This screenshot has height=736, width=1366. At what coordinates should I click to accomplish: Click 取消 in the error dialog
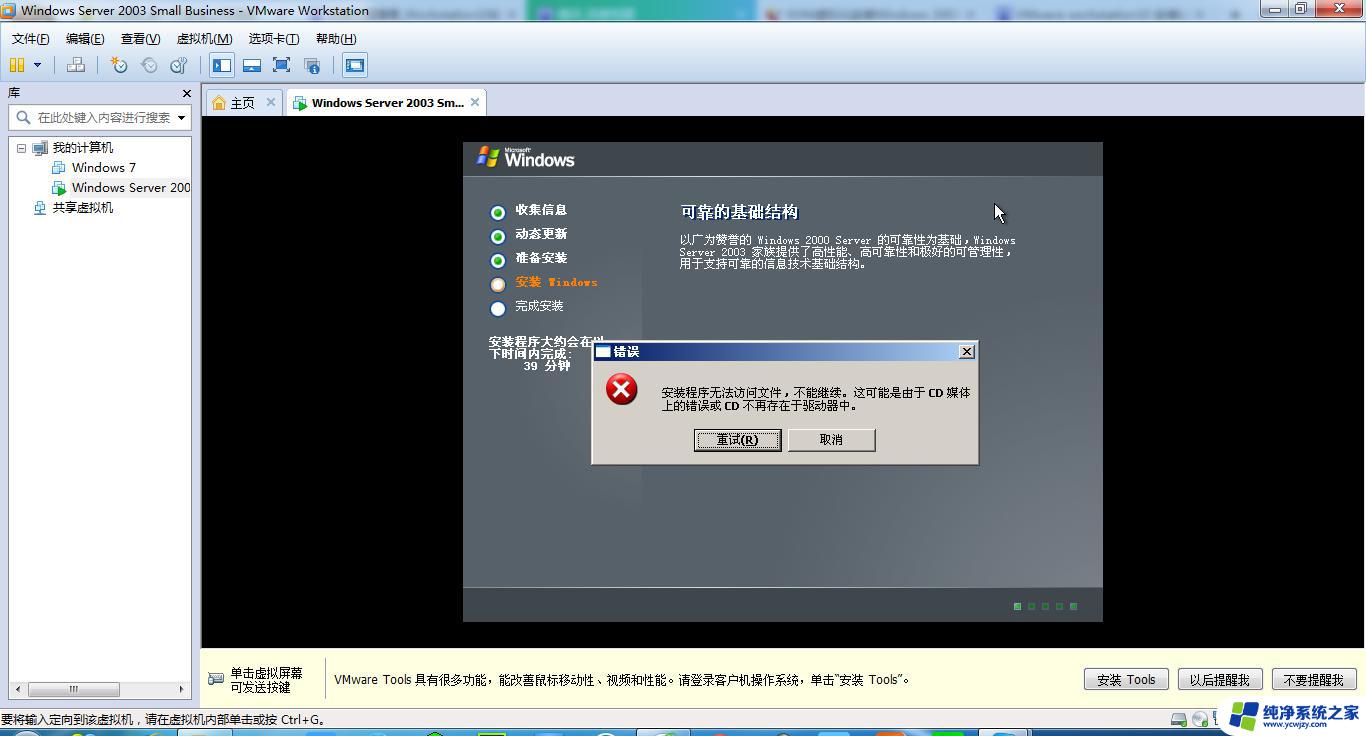831,440
